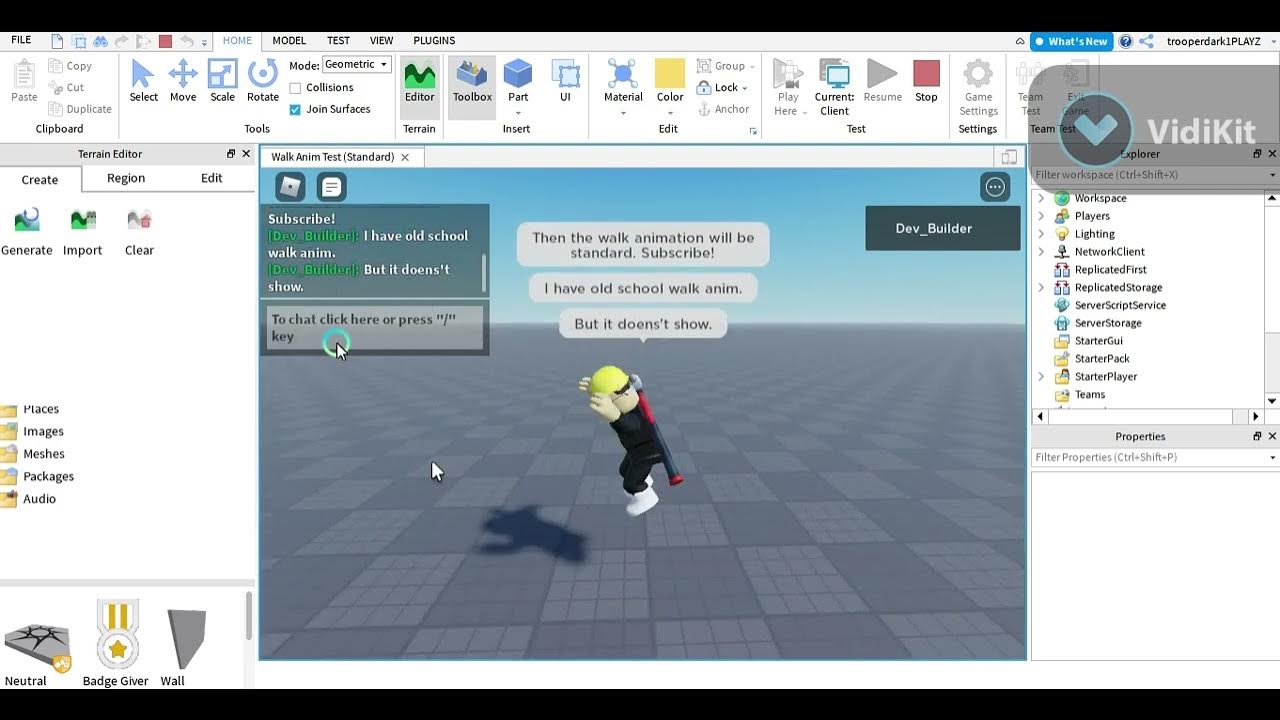
Task: Switch to the MODEL ribbon tab
Action: pyautogui.click(x=289, y=41)
